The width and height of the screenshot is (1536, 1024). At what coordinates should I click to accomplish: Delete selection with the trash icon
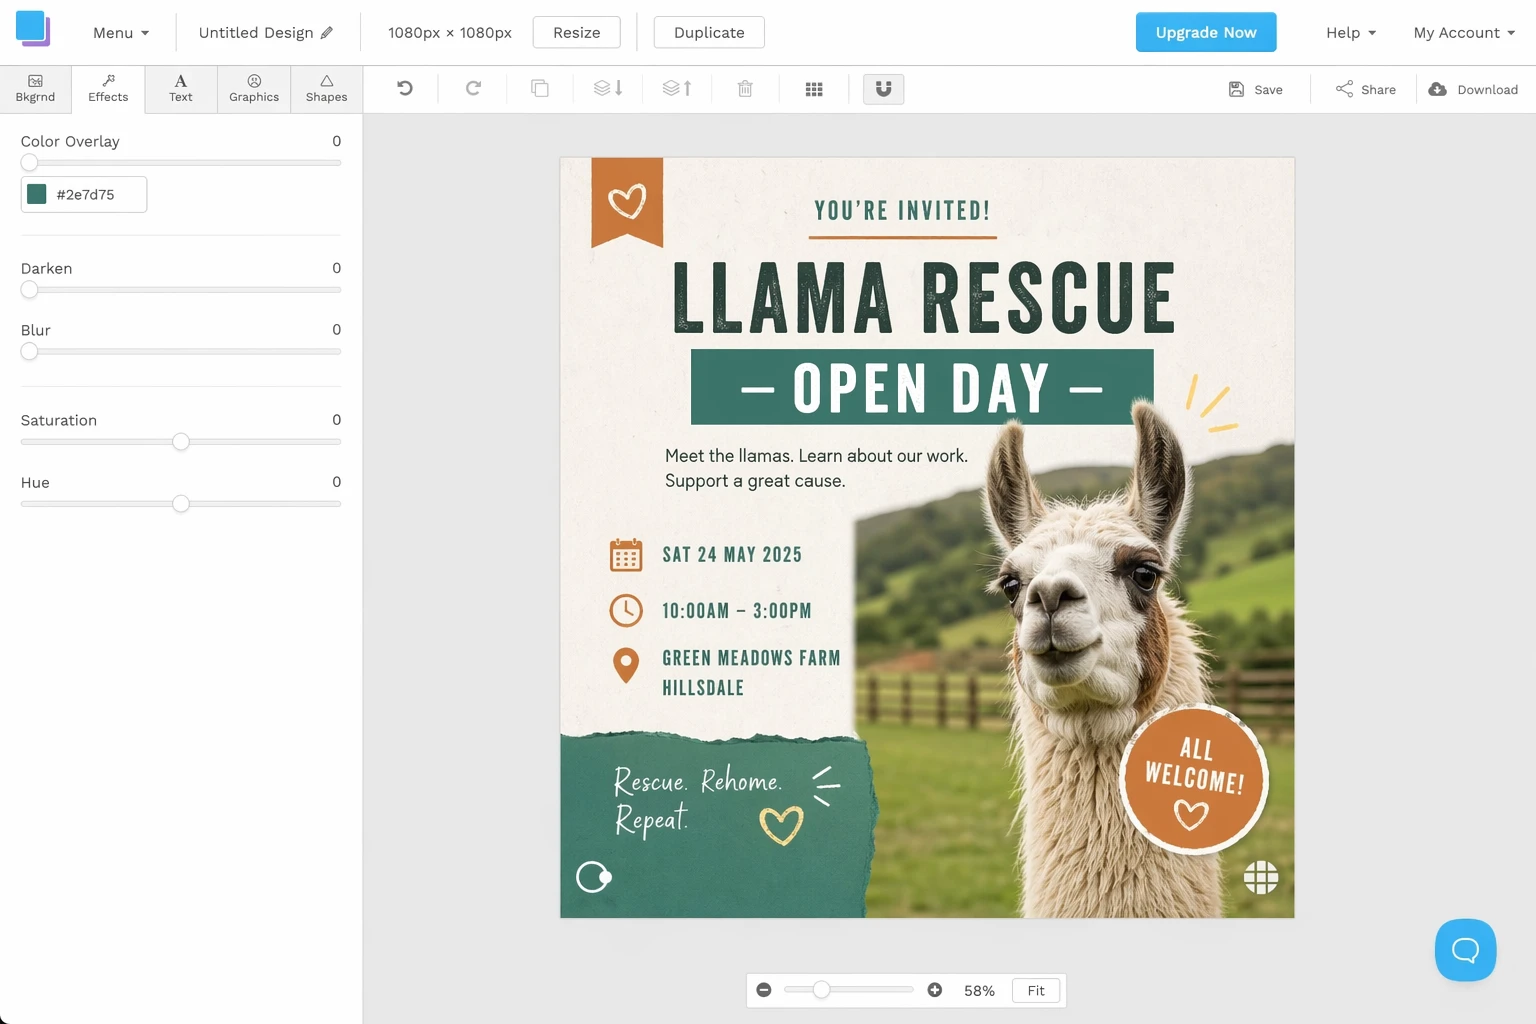click(745, 89)
